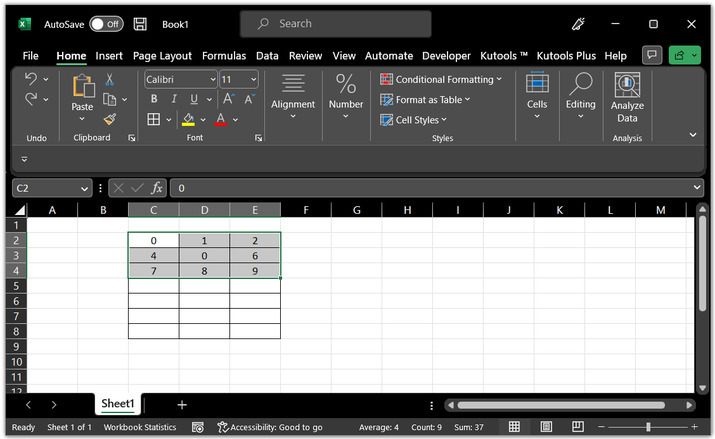Click the Comments speech bubble icon
Image resolution: width=715 pixels, height=439 pixels.
pyautogui.click(x=652, y=56)
